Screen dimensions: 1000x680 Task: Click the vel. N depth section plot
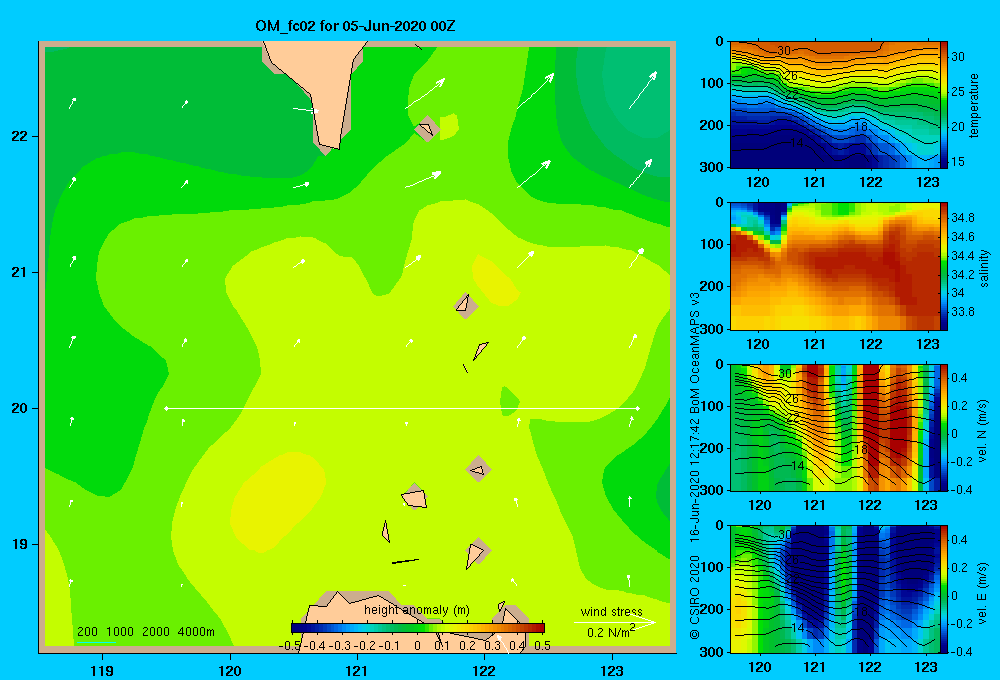tap(835, 427)
